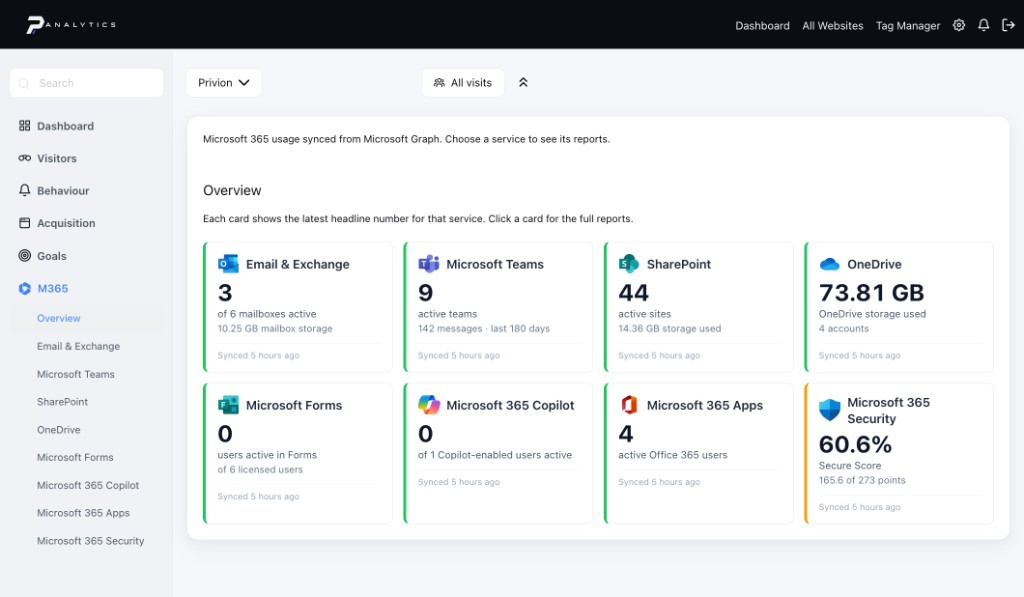Open Email & Exchange submenu item

click(78, 346)
